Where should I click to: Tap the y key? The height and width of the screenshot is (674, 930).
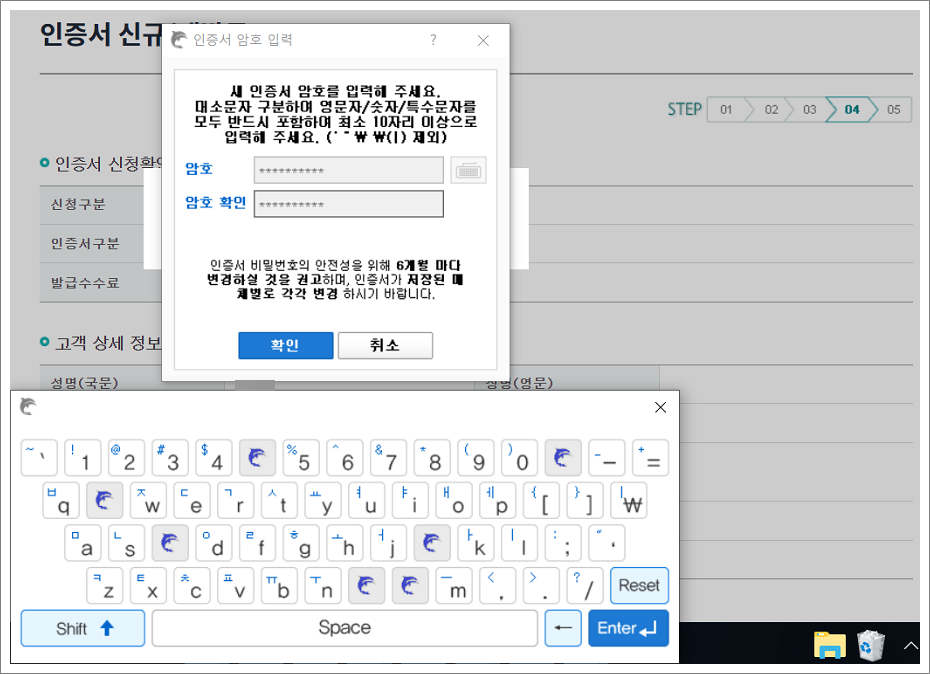click(x=323, y=500)
